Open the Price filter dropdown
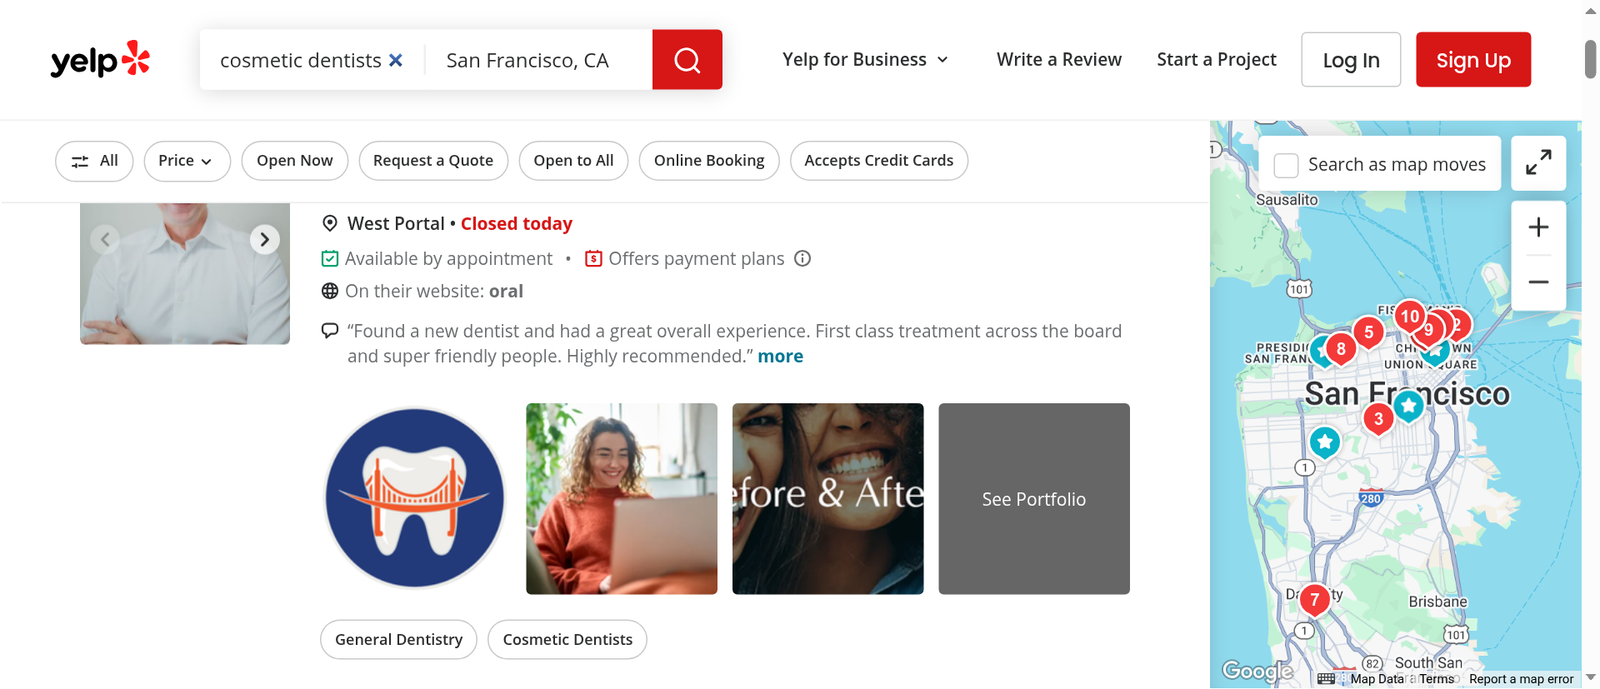1600x689 pixels. tap(187, 161)
